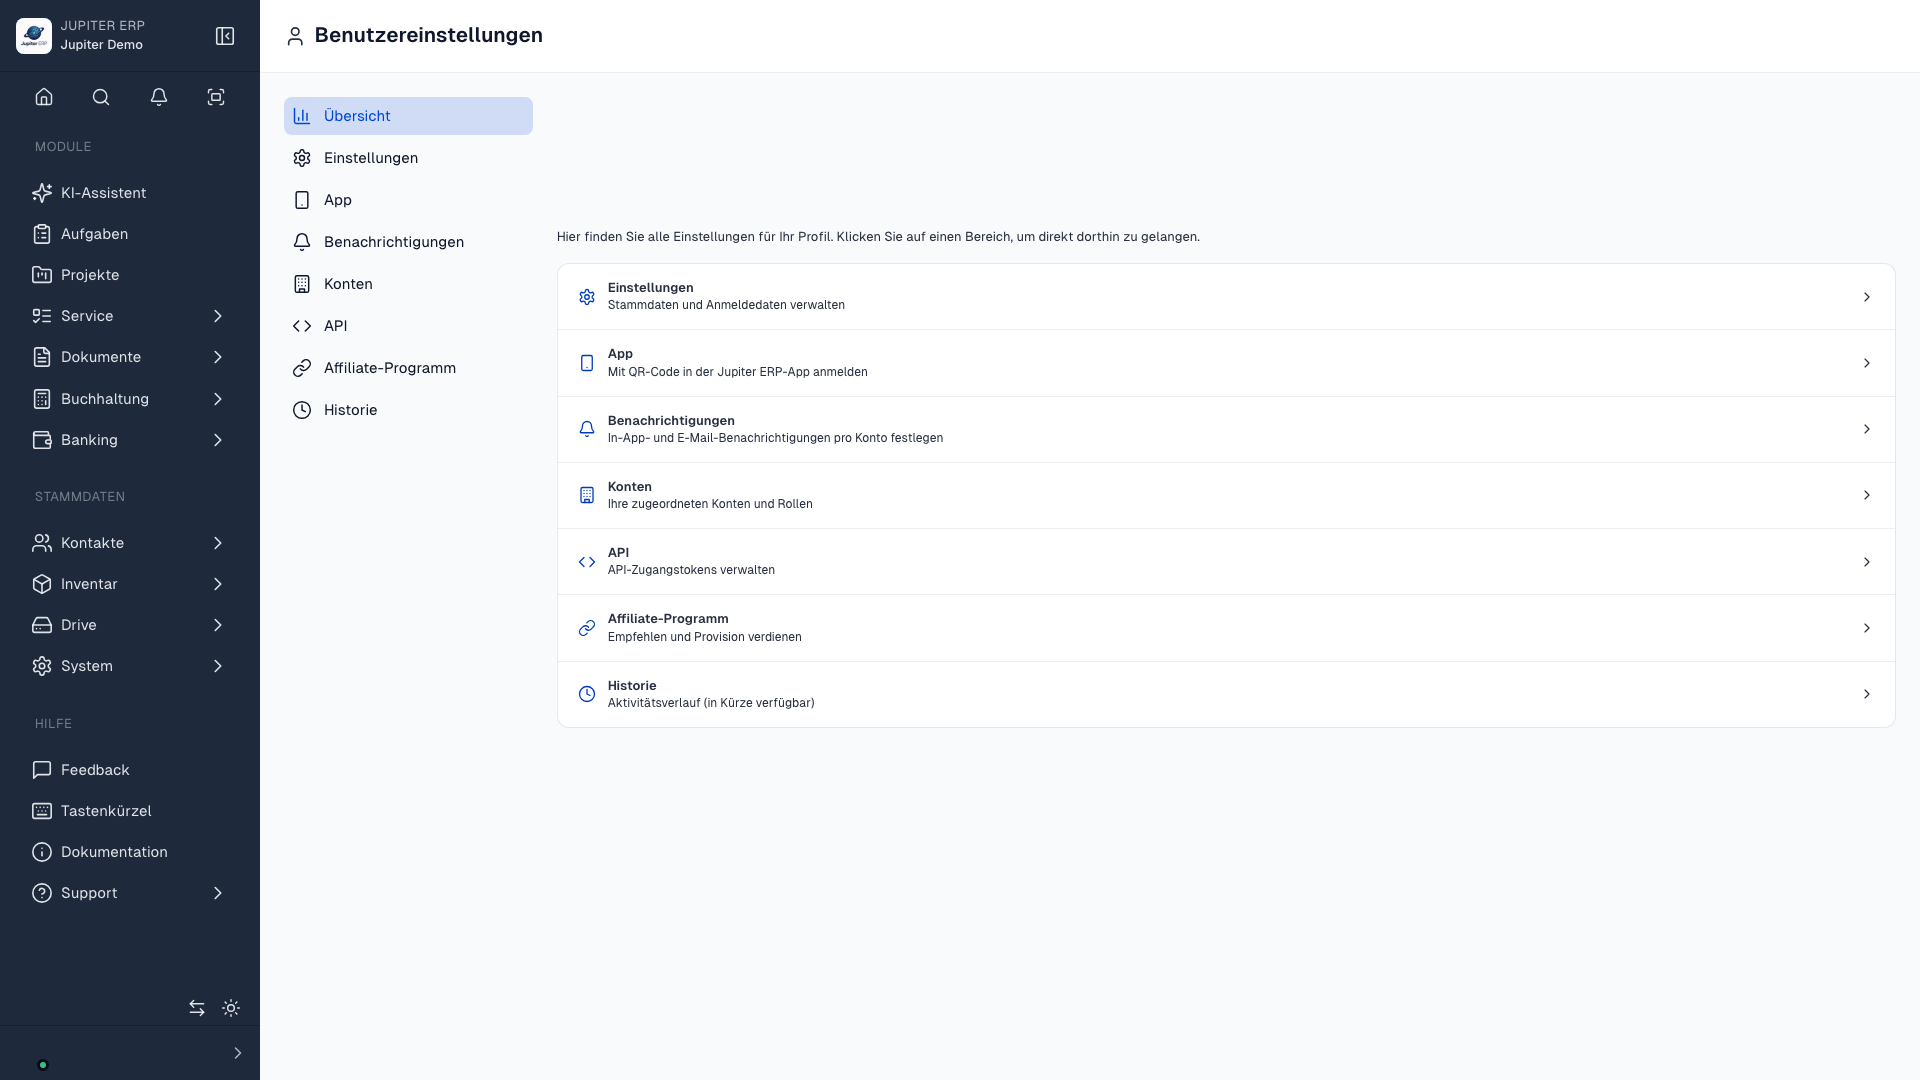Click the scan icon in sidebar toolbar

[216, 97]
